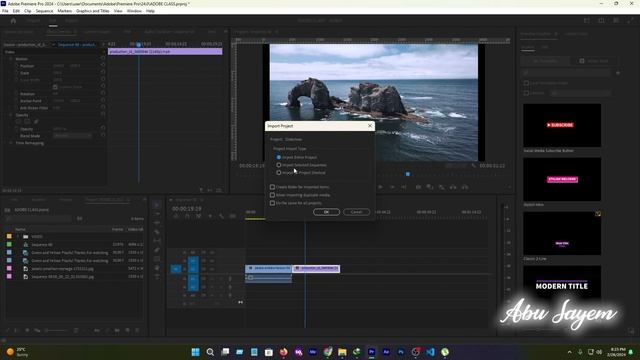Switch to Premiere Pro taskbar icon

(x=371, y=352)
